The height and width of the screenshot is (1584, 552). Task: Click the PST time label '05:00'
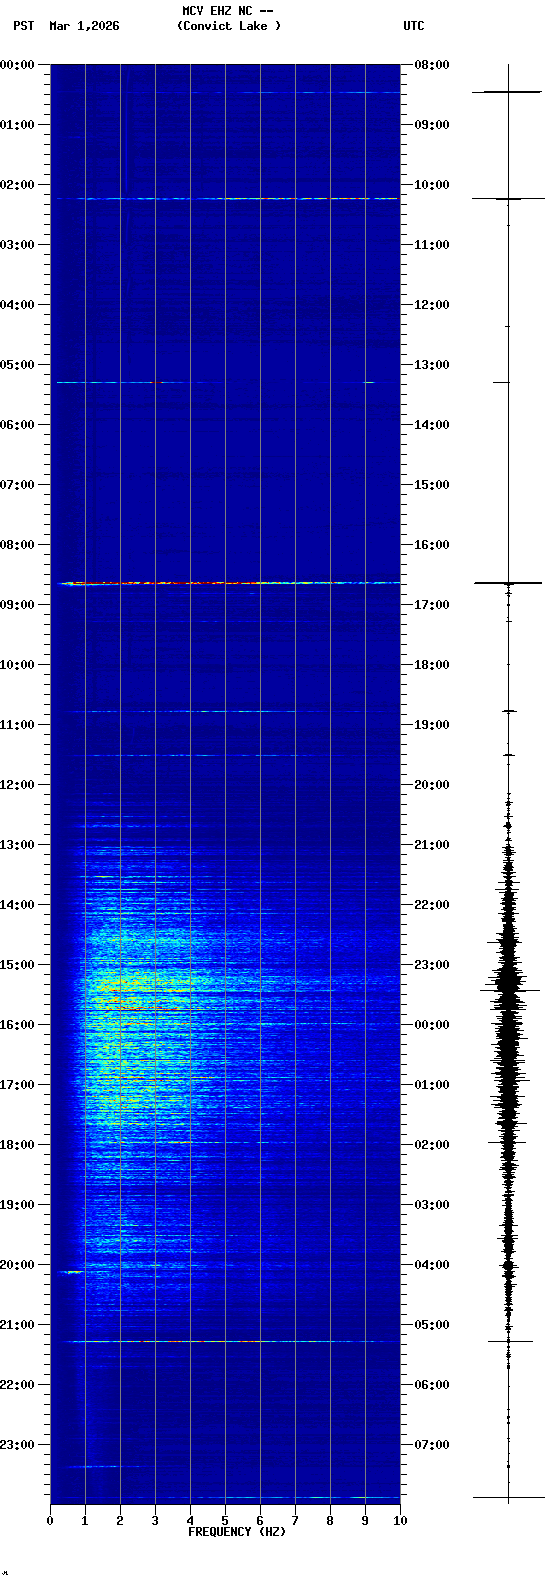(x=17, y=365)
